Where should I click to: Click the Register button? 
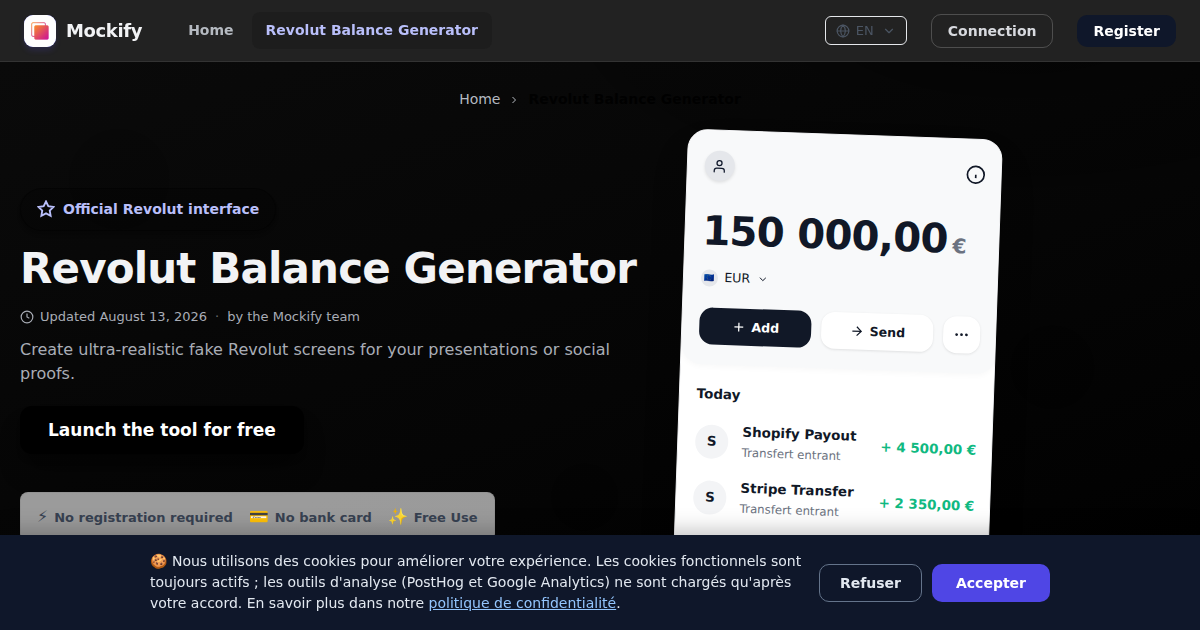(x=1126, y=31)
